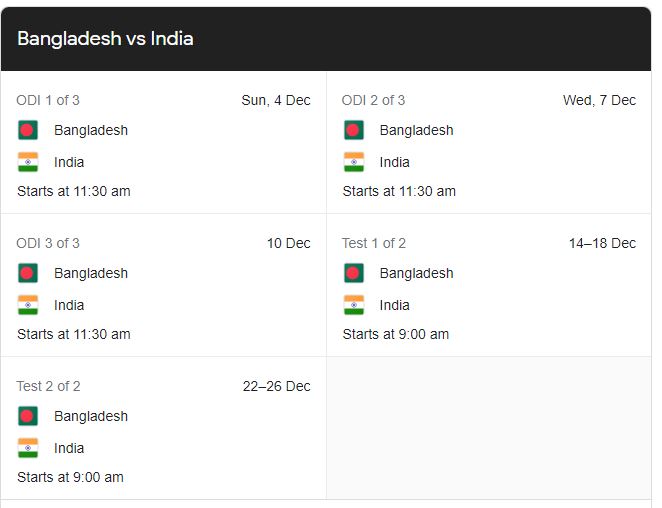This screenshot has width=662, height=508.
Task: Click India flag in Test 2 of 2
Action: [28, 448]
